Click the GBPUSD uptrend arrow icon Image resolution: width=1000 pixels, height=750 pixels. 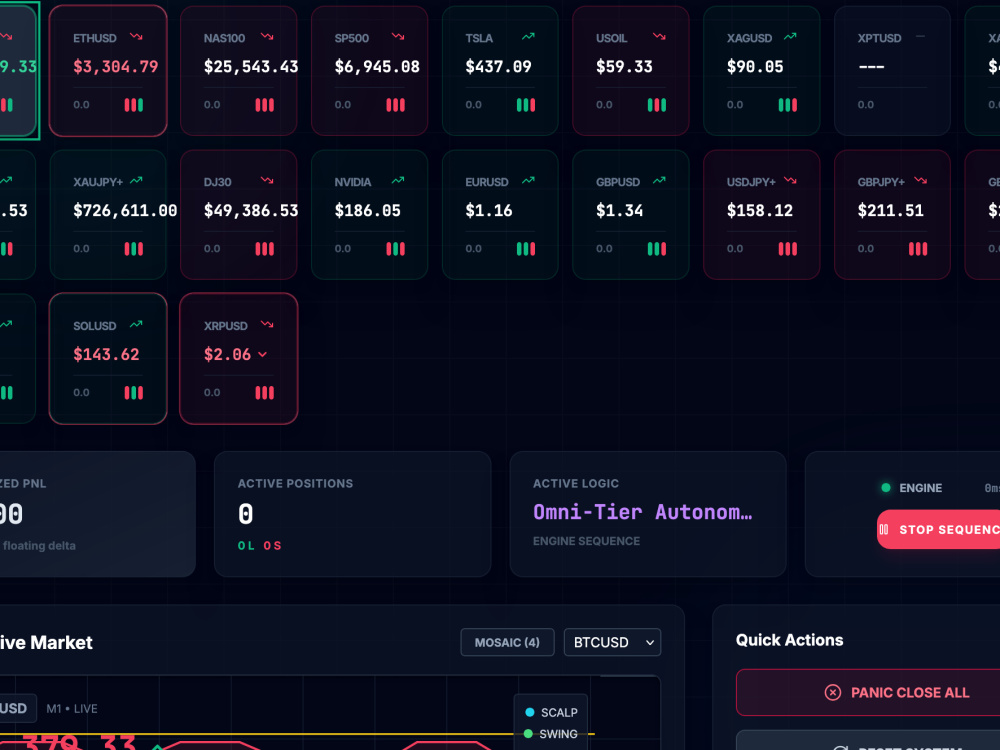(659, 181)
